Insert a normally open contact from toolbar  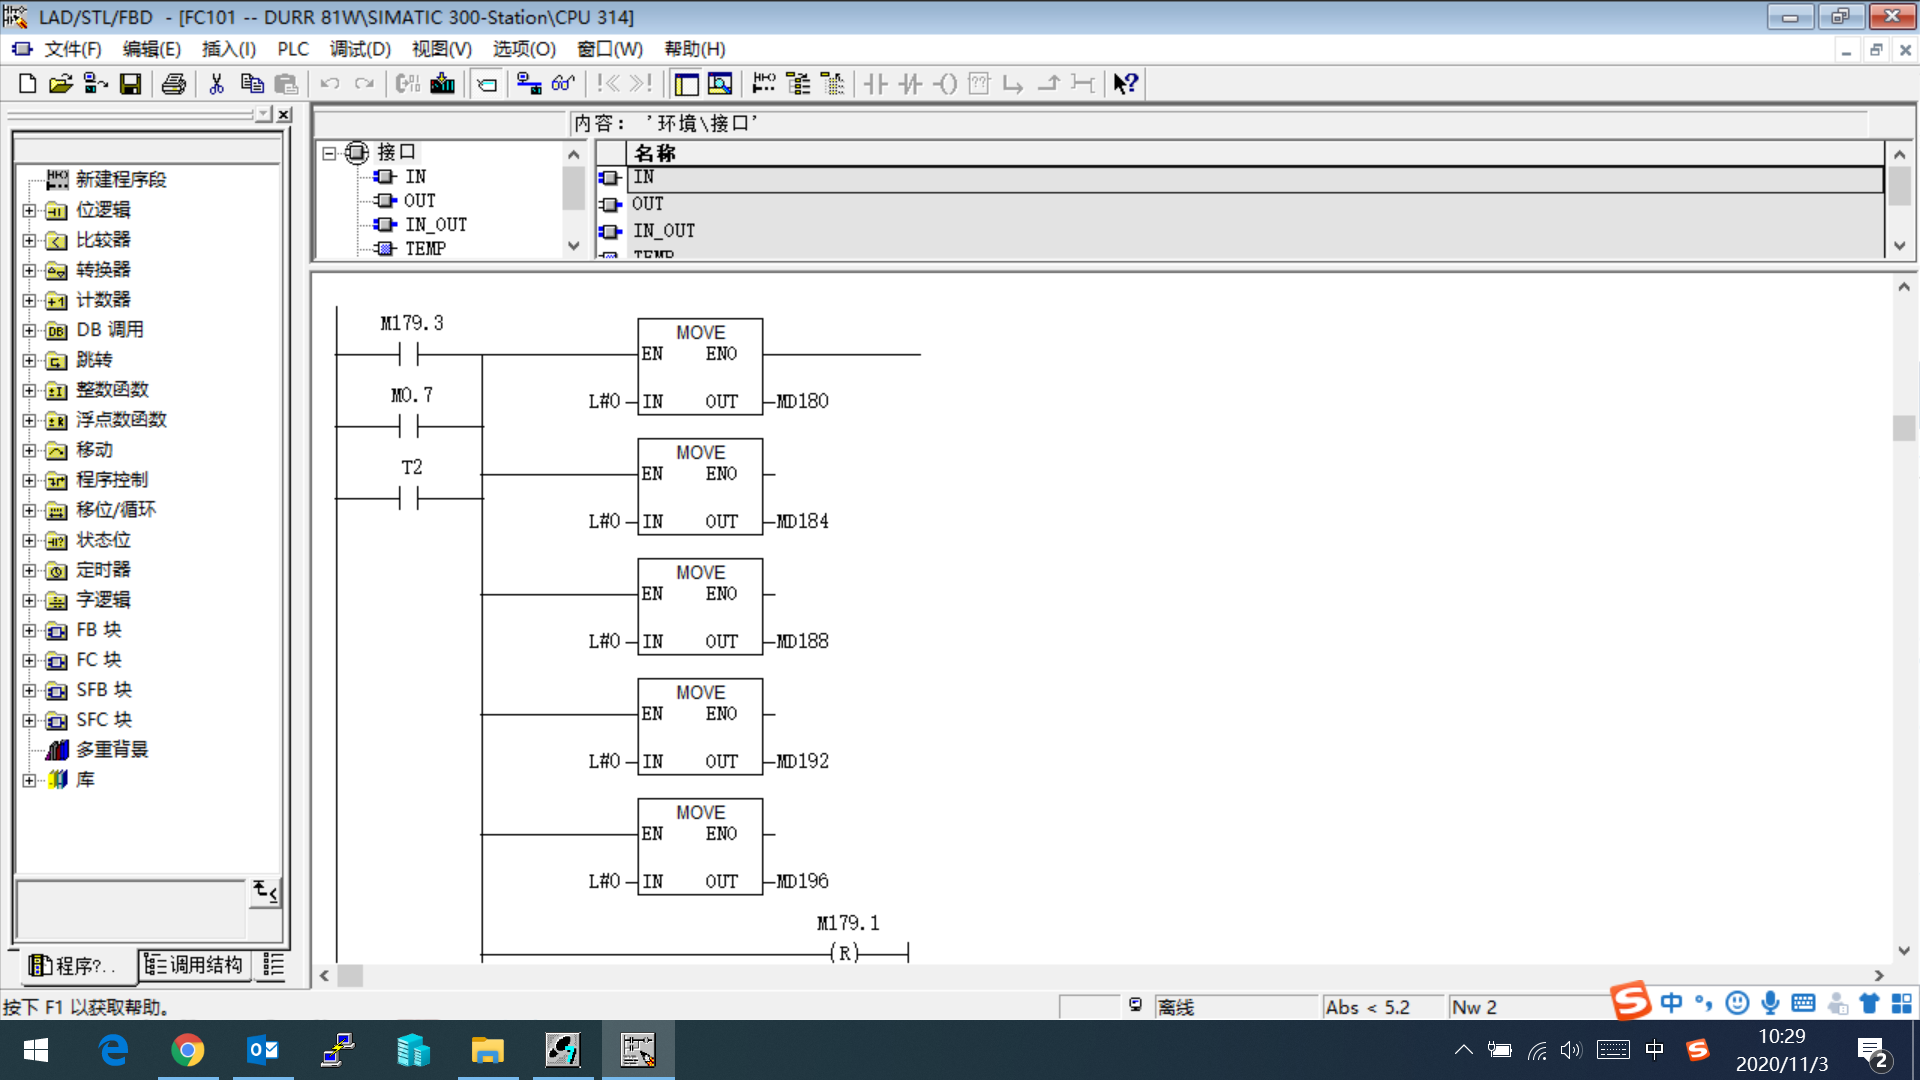[x=876, y=84]
